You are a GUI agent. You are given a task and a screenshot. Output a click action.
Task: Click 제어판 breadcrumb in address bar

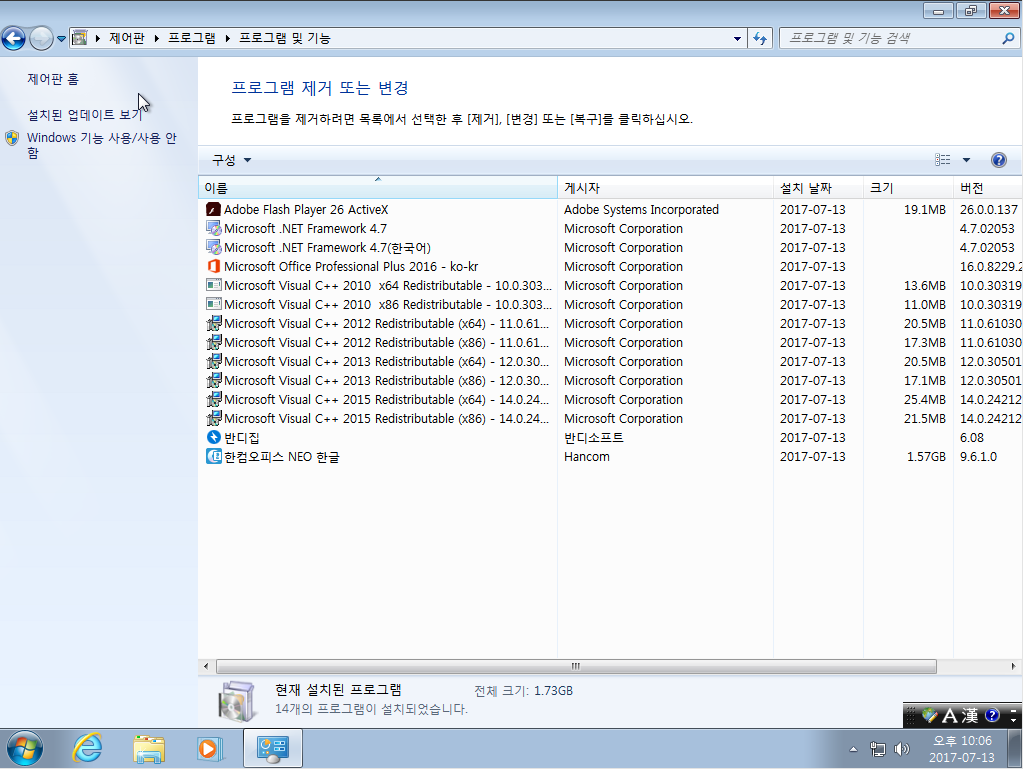(x=127, y=38)
